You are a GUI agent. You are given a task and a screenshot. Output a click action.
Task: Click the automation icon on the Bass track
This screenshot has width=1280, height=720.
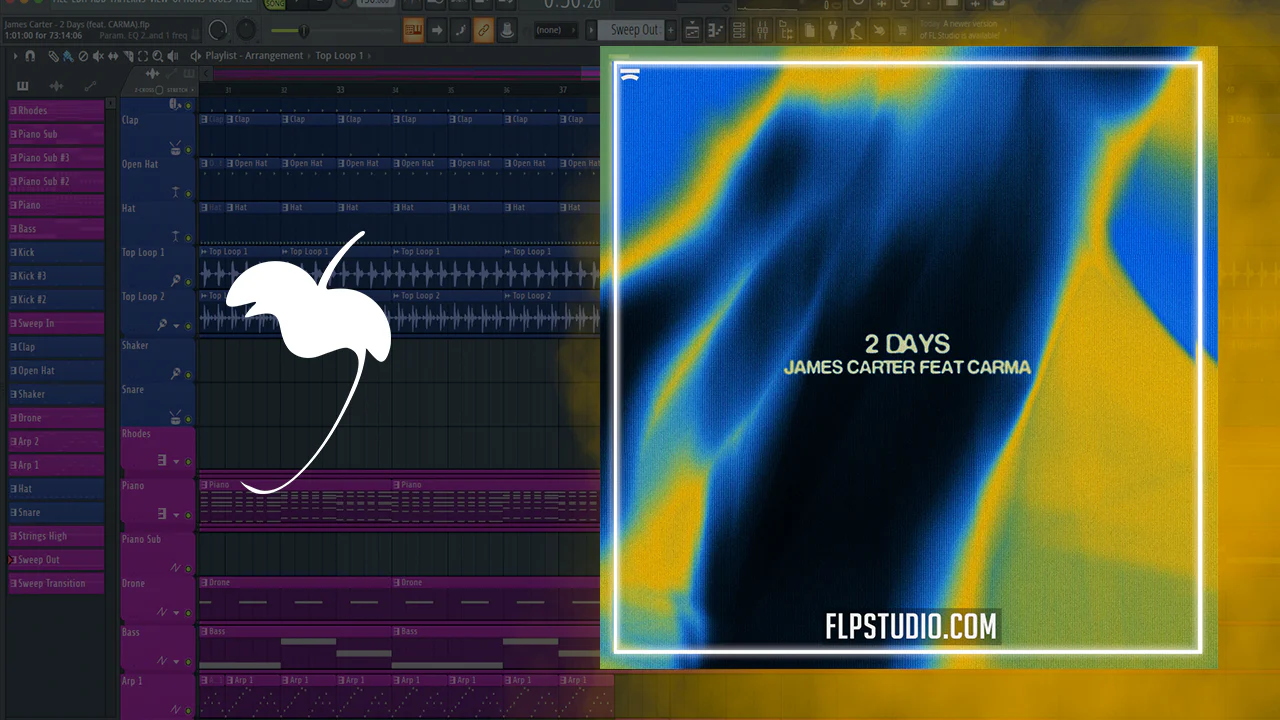(162, 660)
